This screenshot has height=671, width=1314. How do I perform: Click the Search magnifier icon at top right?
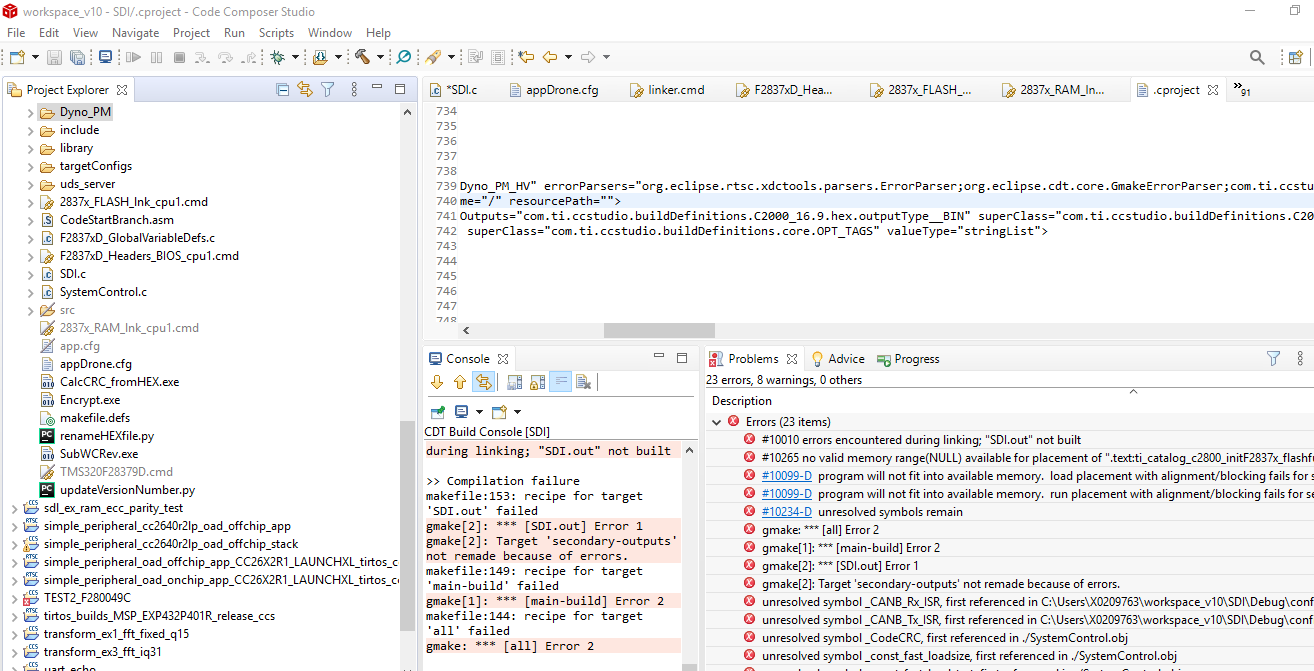coord(1257,57)
